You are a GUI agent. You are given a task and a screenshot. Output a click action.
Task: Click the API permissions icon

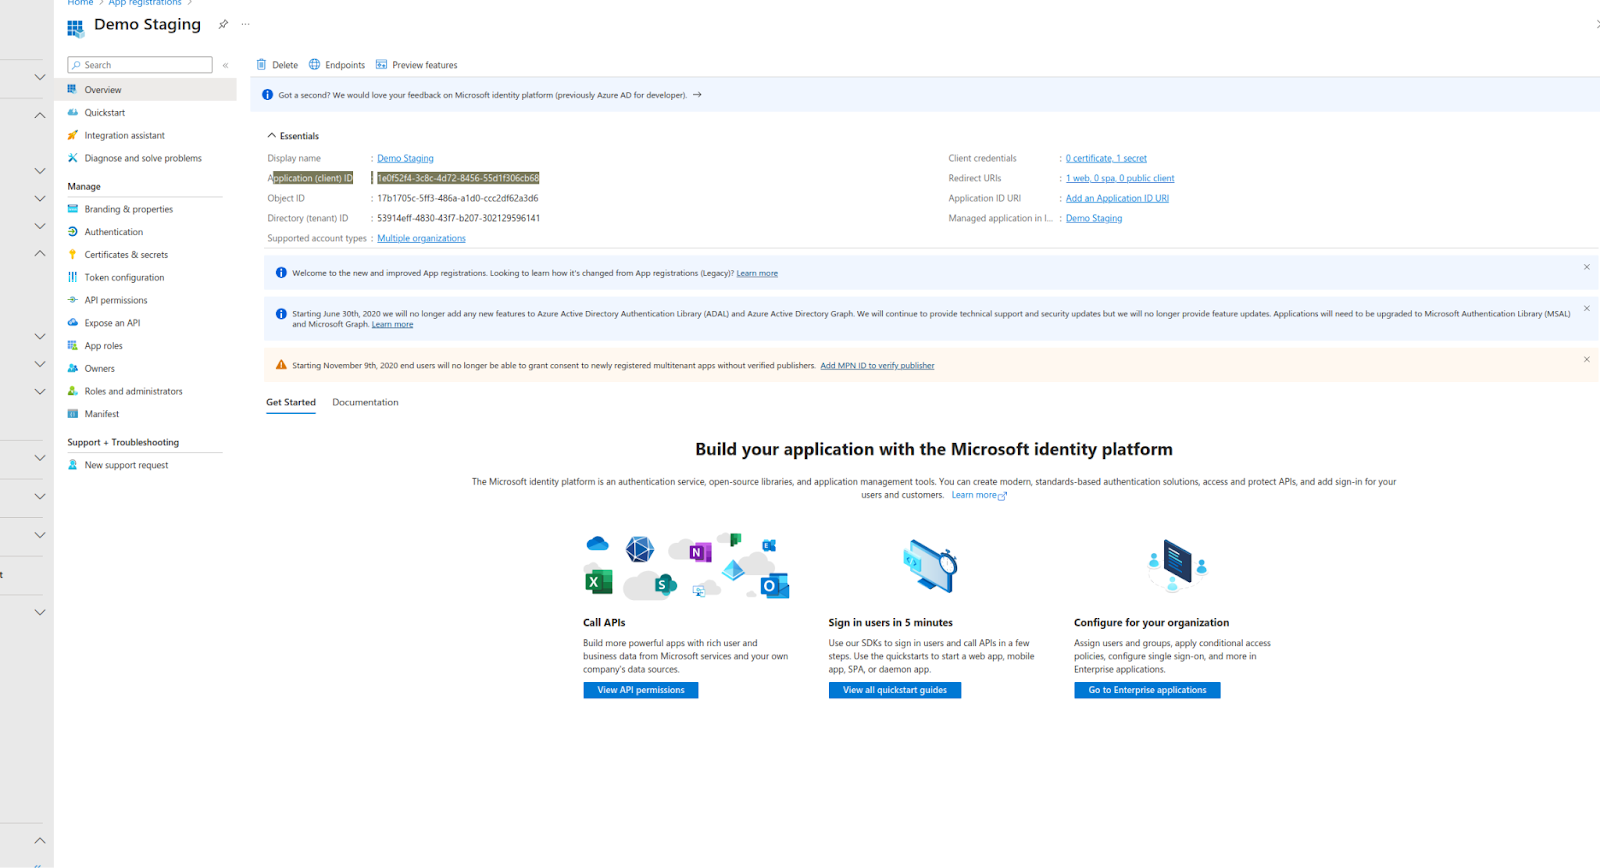pyautogui.click(x=72, y=300)
